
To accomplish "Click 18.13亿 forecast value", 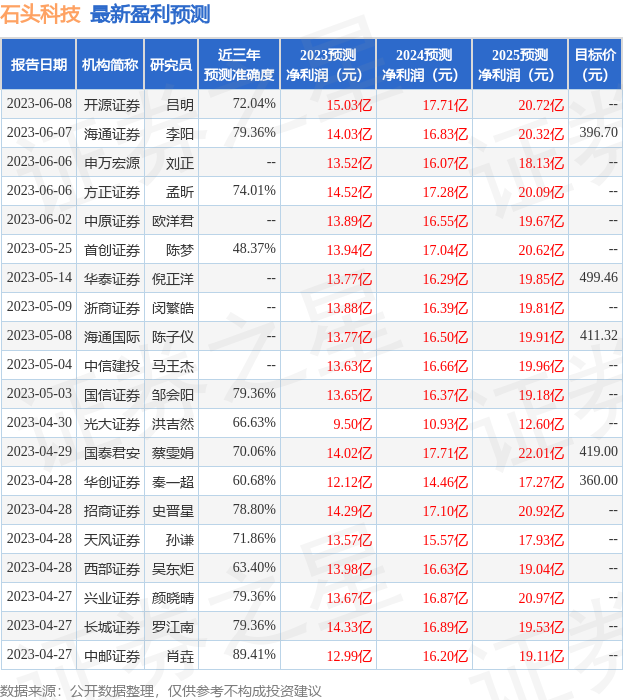I will (x=541, y=163).
